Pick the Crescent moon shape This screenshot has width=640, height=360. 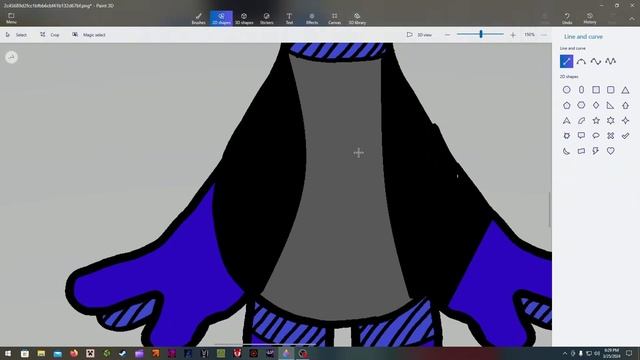567,151
